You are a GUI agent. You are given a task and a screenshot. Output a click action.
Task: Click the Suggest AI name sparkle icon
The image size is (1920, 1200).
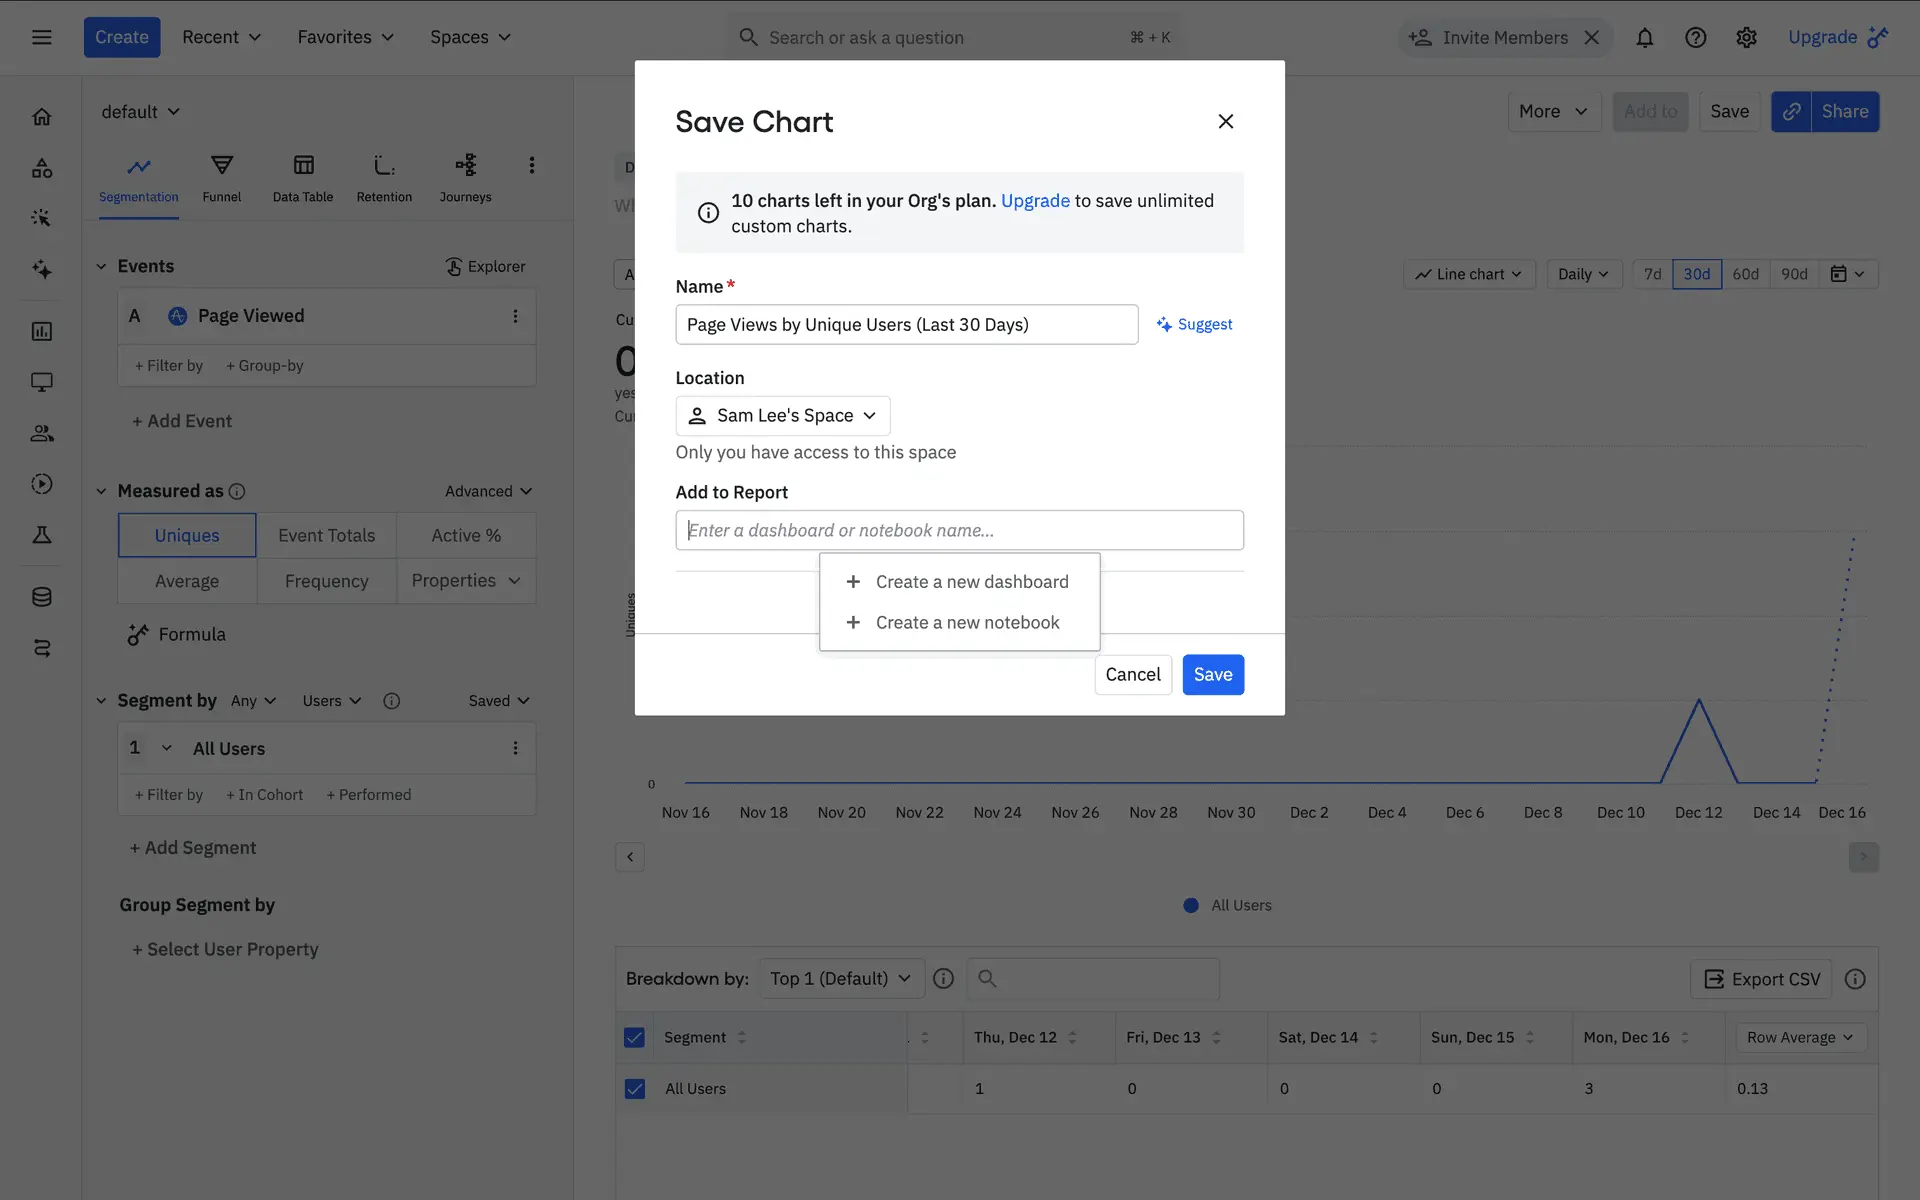1164,325
